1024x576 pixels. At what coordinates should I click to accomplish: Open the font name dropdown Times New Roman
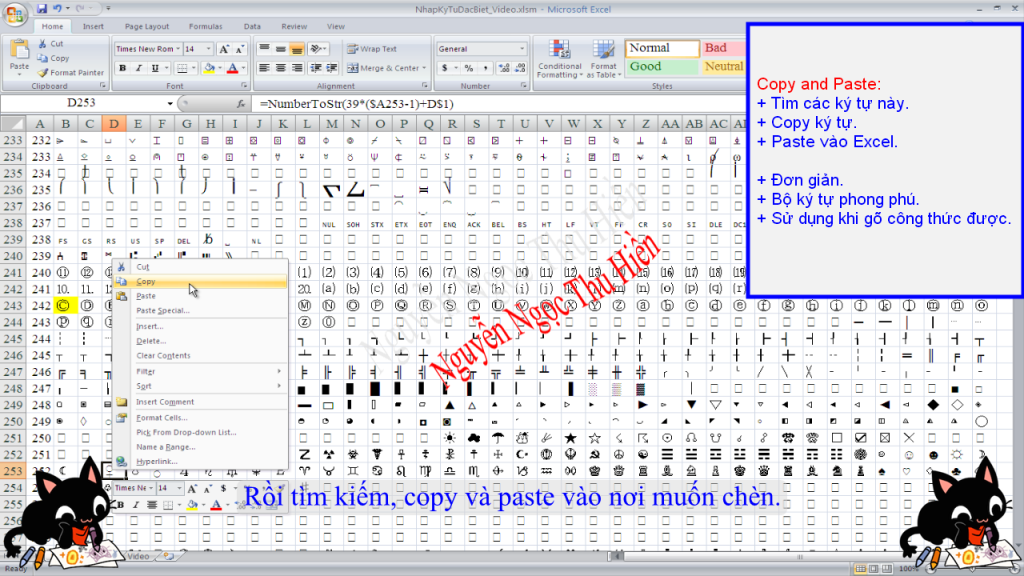click(178, 49)
